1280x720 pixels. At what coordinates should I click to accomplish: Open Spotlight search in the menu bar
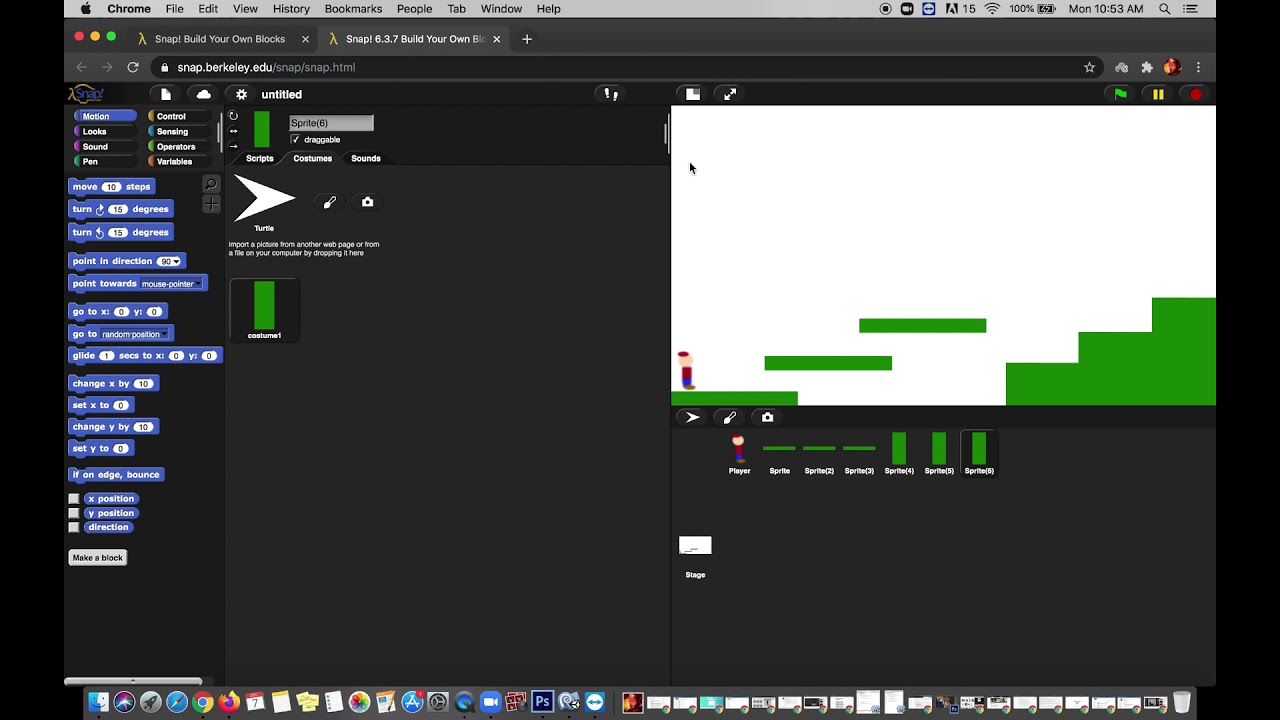pyautogui.click(x=1165, y=9)
